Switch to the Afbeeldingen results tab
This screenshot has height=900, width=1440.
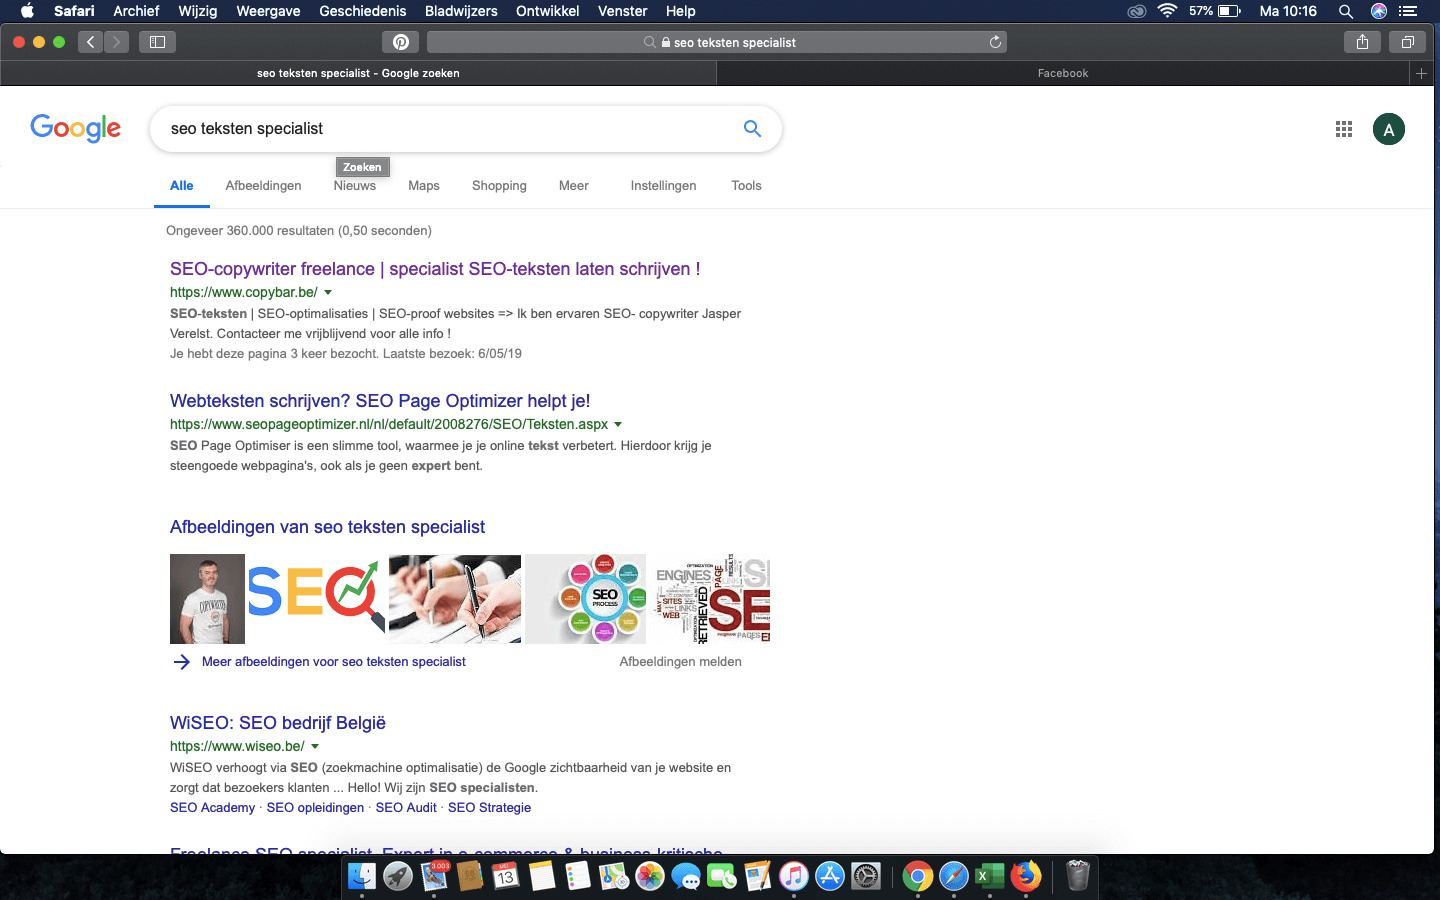pos(263,186)
